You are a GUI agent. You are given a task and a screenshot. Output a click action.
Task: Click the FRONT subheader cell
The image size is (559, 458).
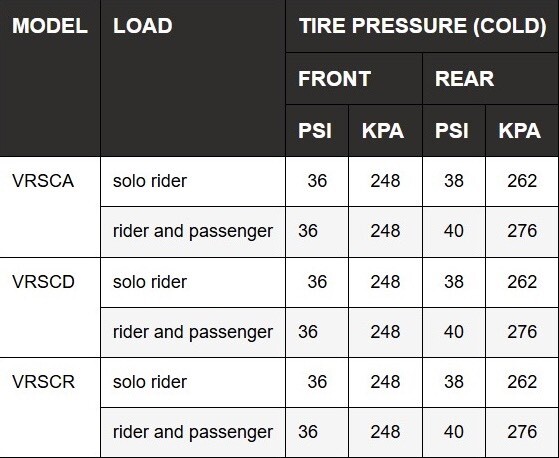[x=354, y=79]
